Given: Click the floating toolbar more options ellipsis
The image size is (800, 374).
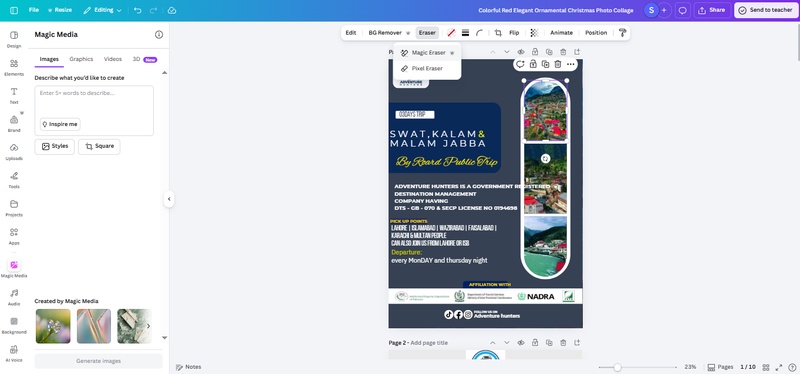Looking at the screenshot, I should (570, 64).
